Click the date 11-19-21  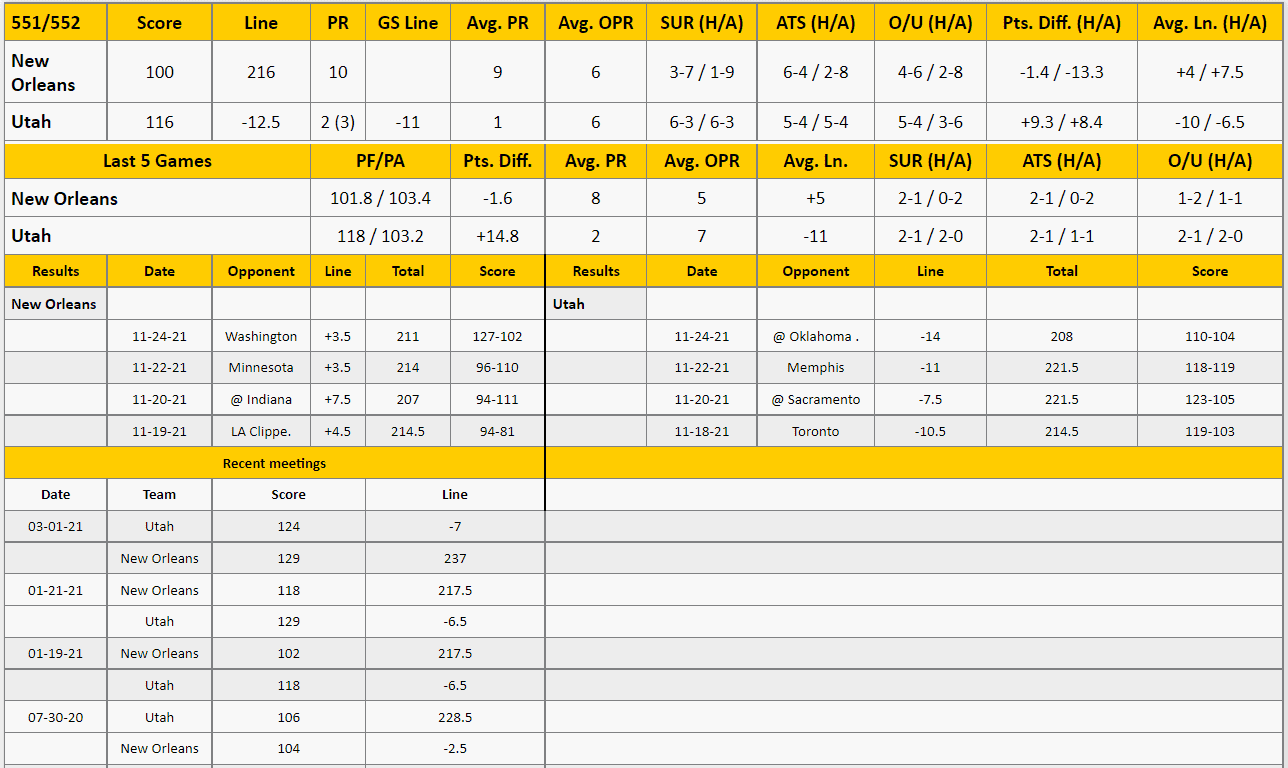[159, 431]
